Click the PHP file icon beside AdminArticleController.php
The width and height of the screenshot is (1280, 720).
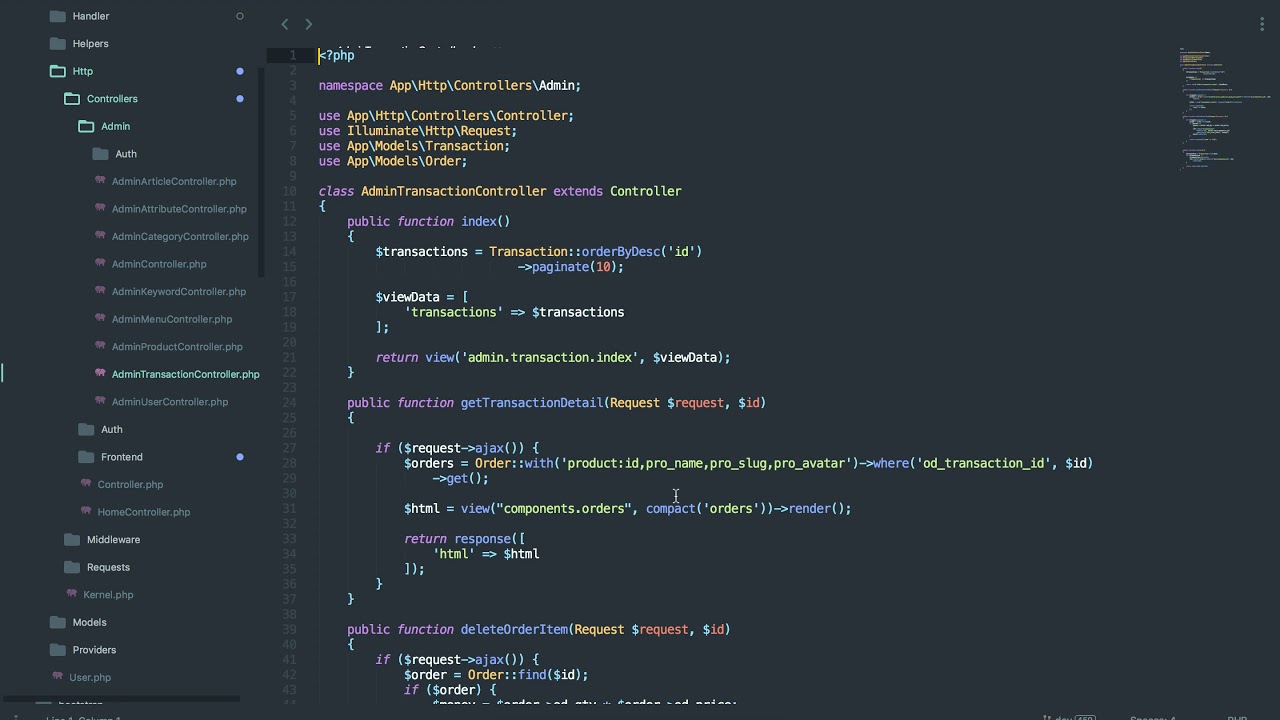(x=100, y=181)
